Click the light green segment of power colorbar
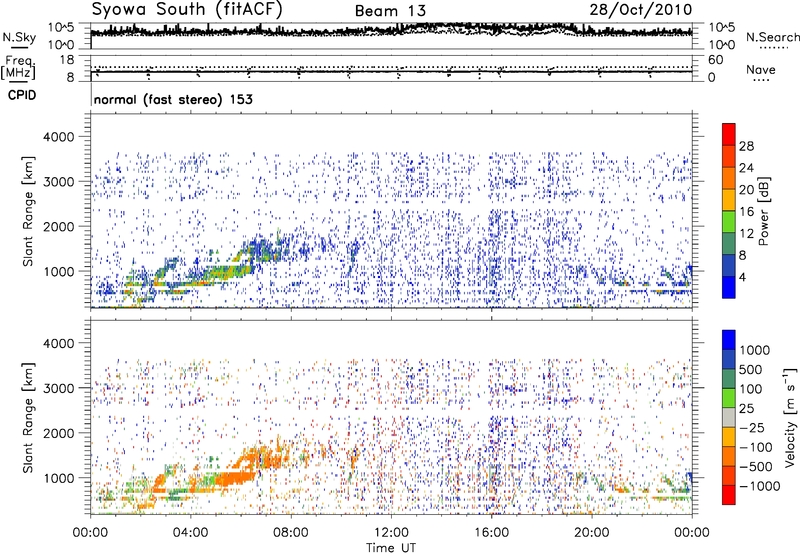Screen dimensions: 800x554 tap(729, 221)
